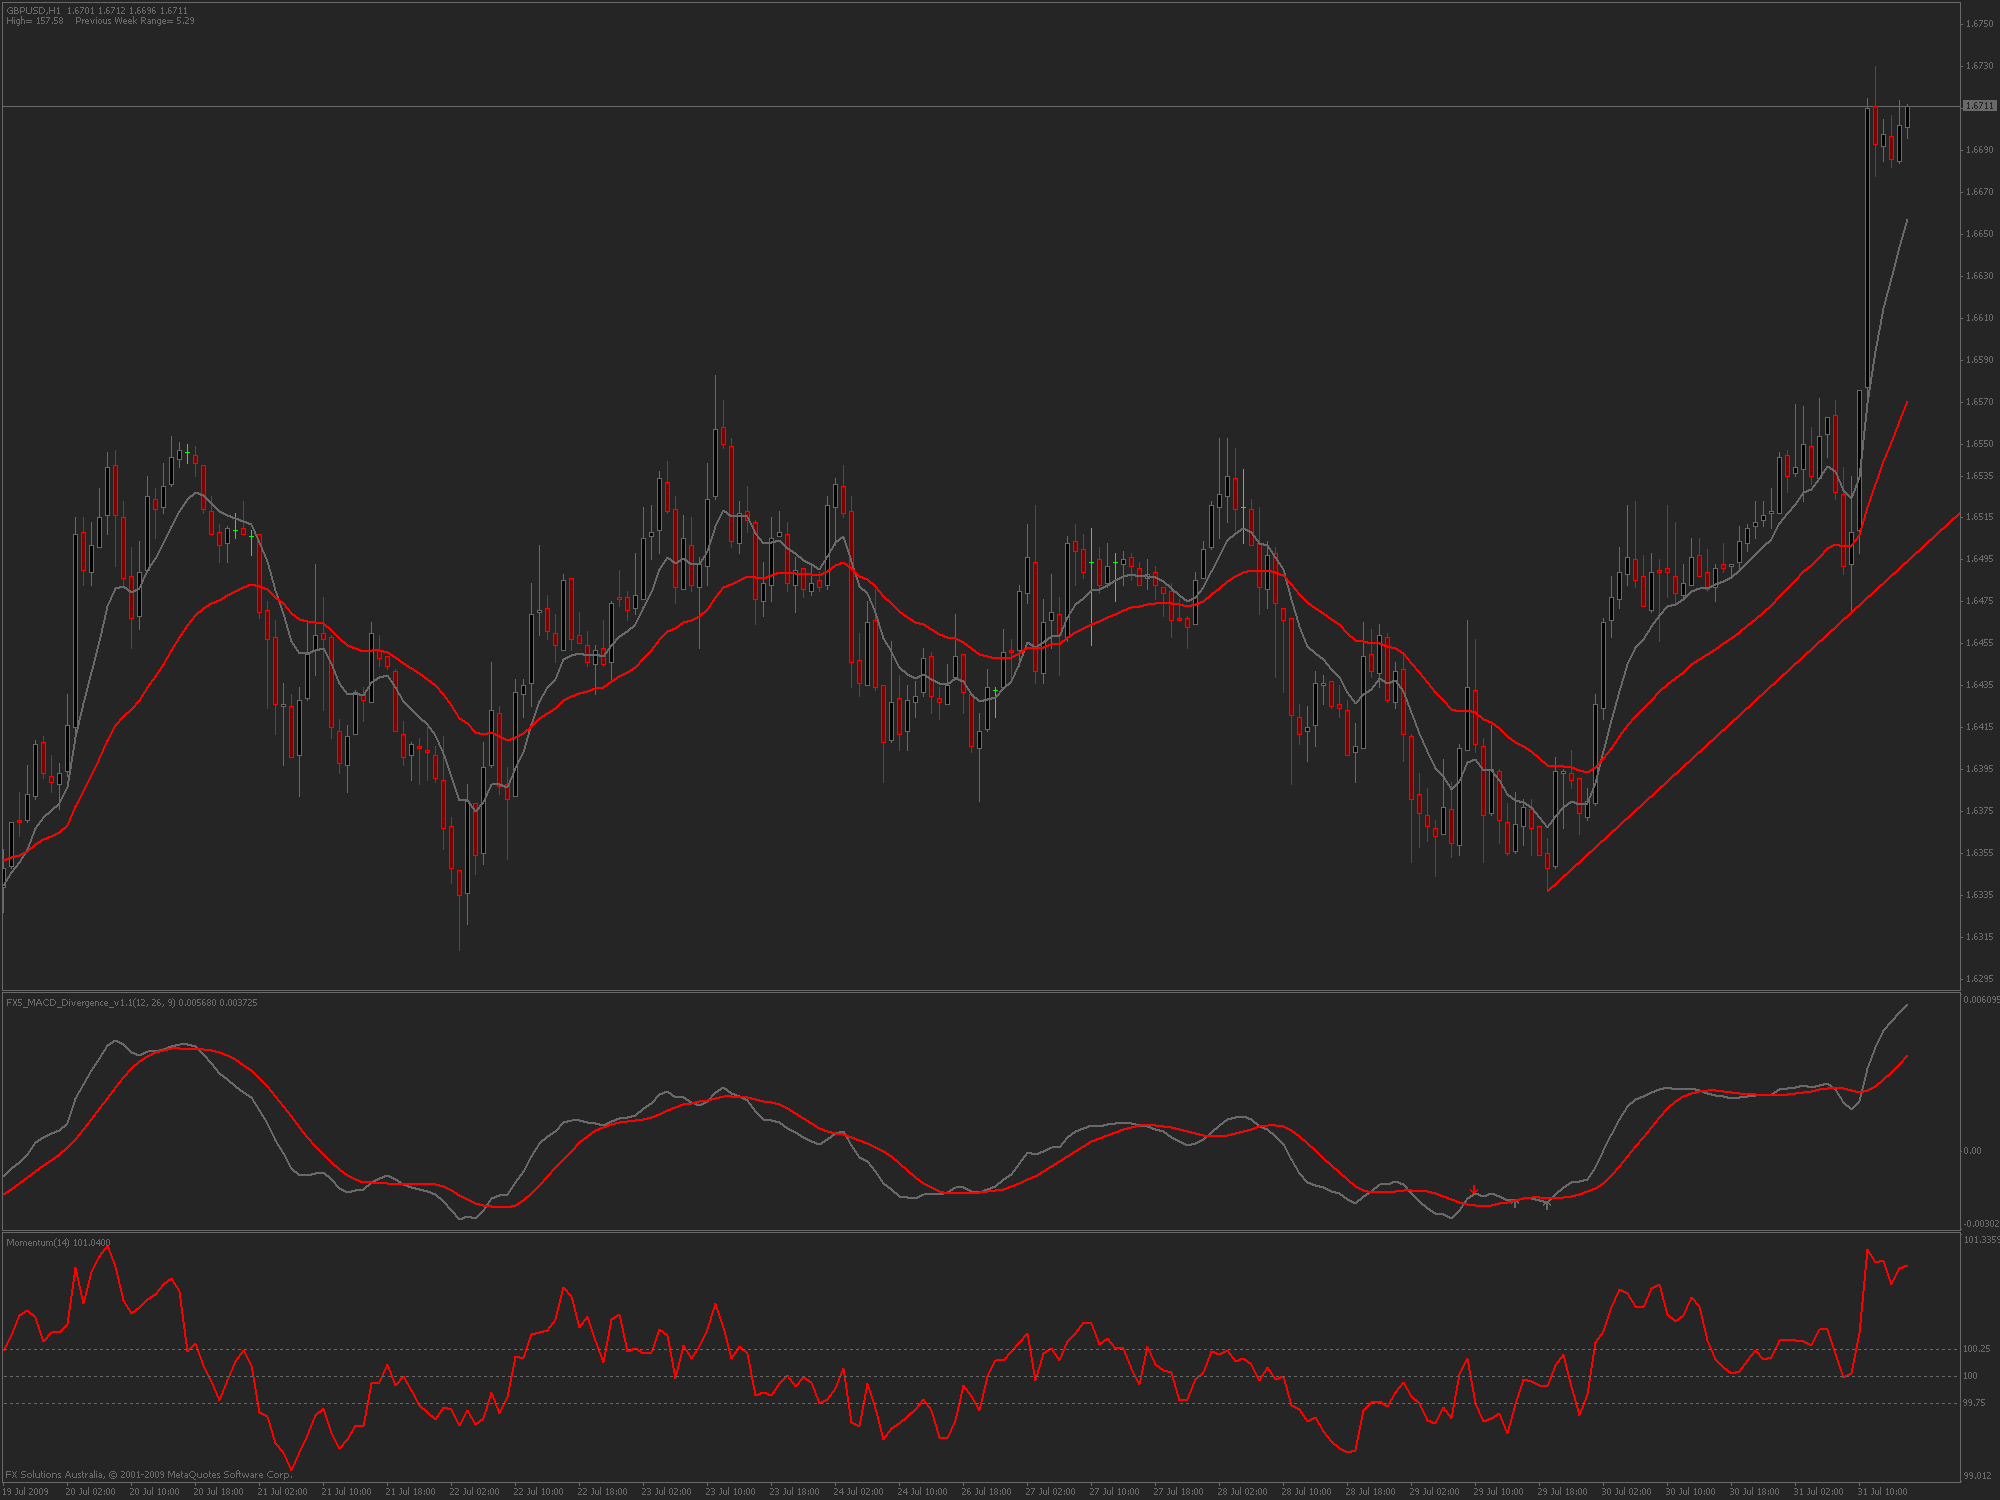Viewport: 2000px width, 1500px height.
Task: Click the 24 Jul 02:00 time axis label
Action: point(858,1491)
